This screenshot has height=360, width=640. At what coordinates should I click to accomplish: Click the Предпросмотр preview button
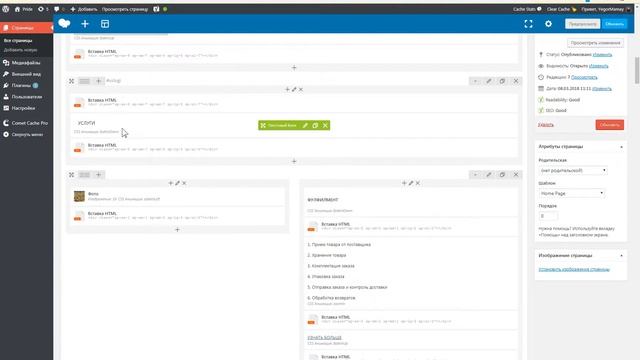pos(582,24)
